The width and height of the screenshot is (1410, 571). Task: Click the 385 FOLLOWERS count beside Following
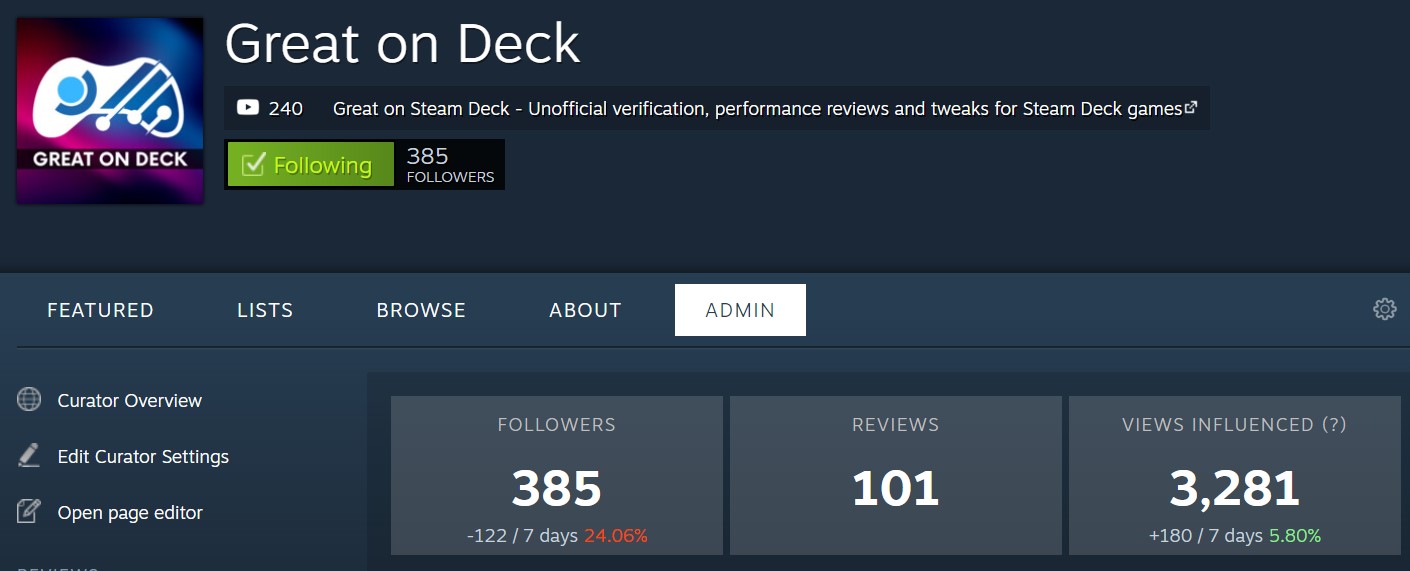tap(450, 165)
